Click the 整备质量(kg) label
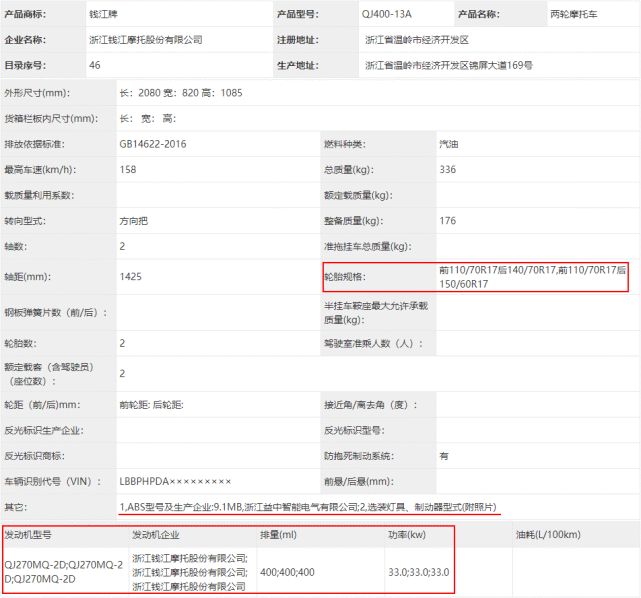Image resolution: width=641 pixels, height=598 pixels. (354, 221)
